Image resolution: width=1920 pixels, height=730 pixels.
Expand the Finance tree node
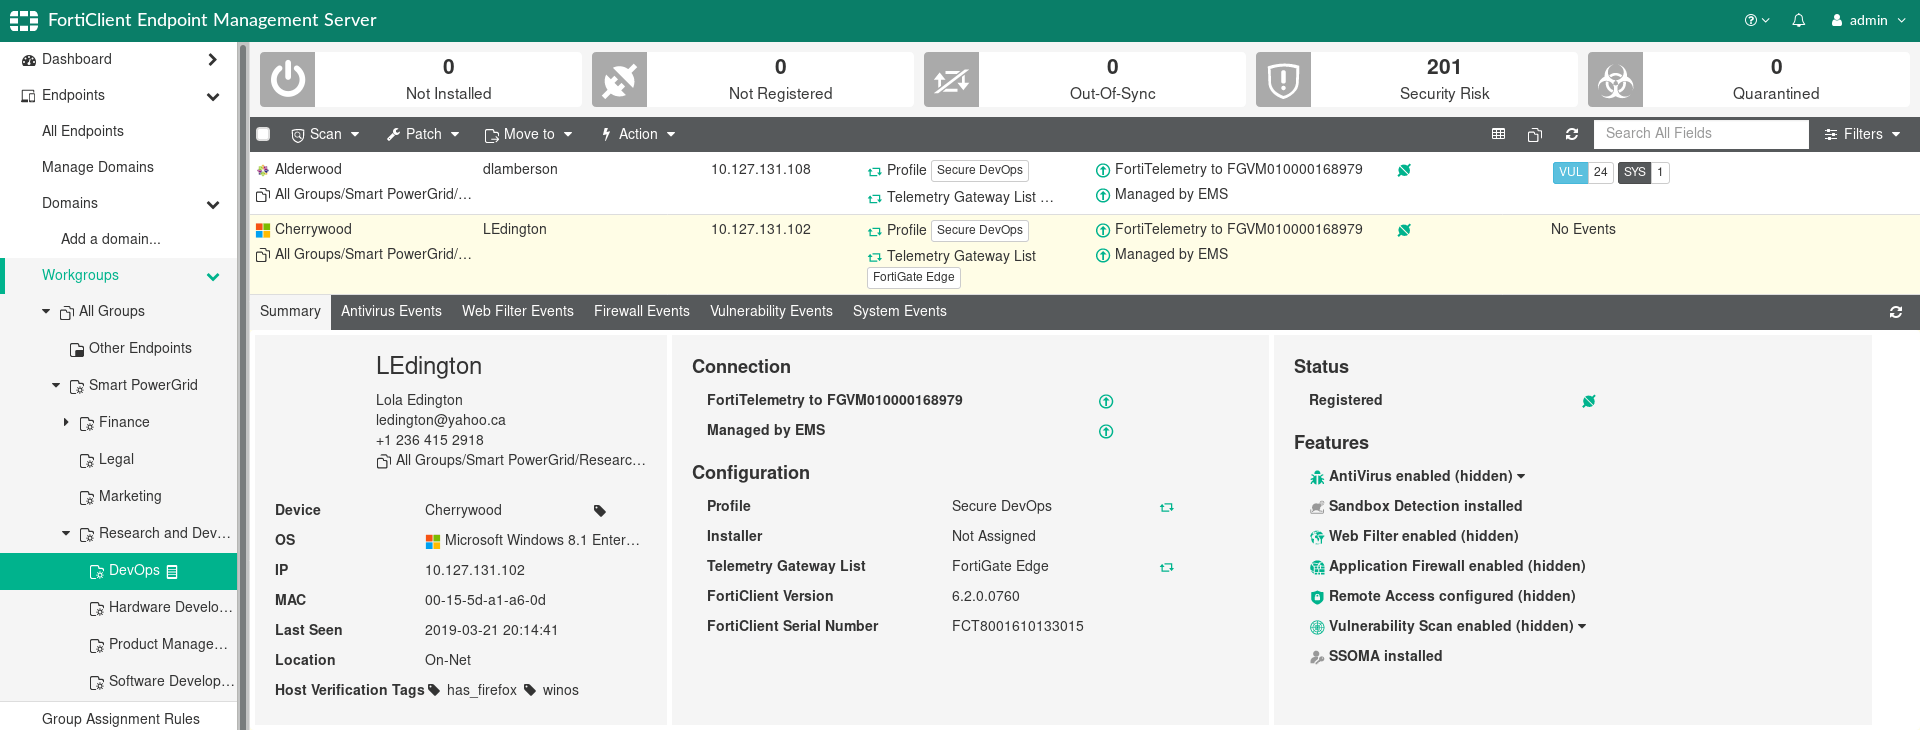click(x=66, y=423)
